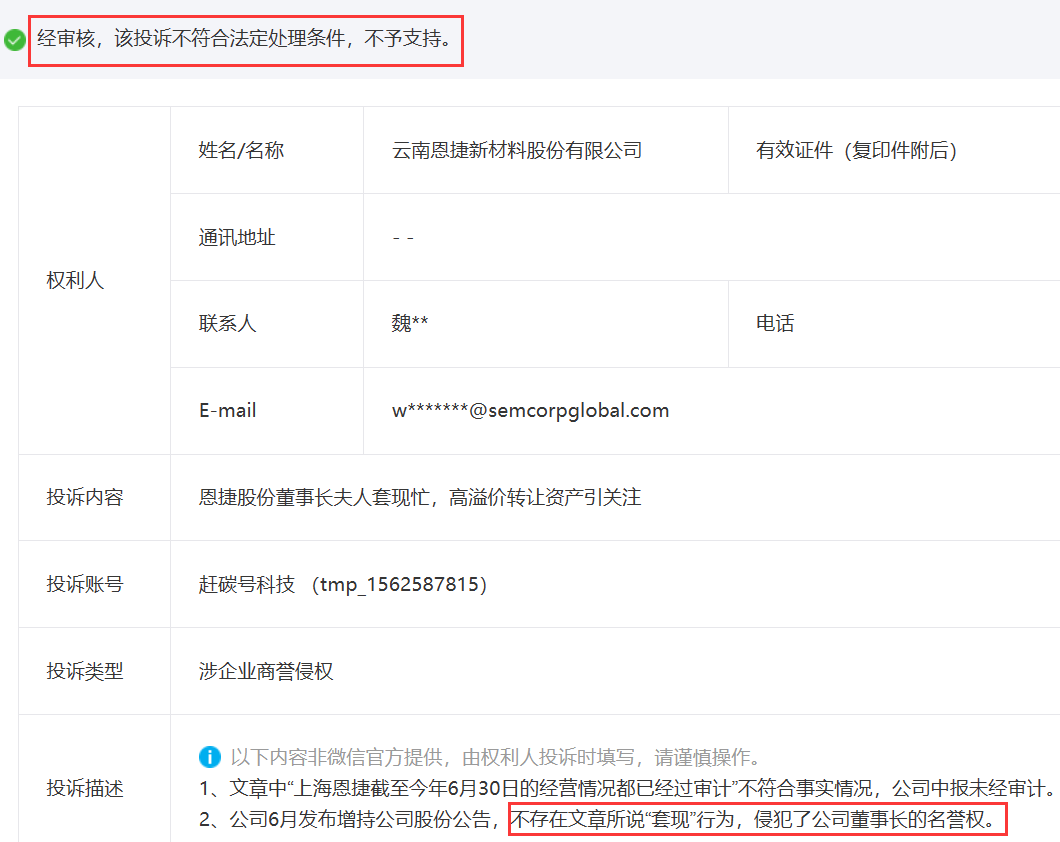The height and width of the screenshot is (842, 1060).
Task: Click the green checkmark status icon
Action: [x=15, y=40]
